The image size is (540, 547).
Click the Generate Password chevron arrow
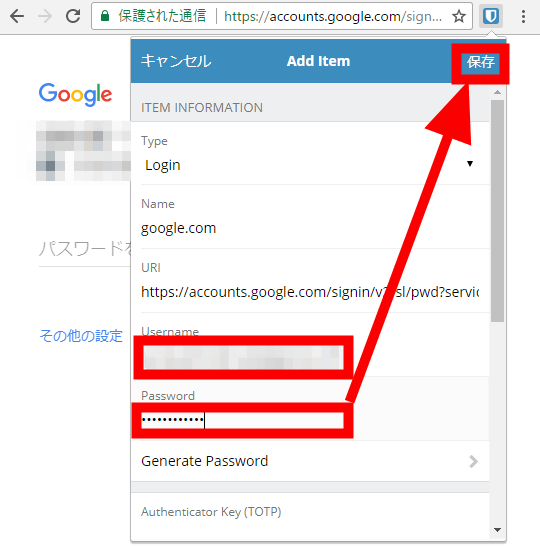pos(473,462)
